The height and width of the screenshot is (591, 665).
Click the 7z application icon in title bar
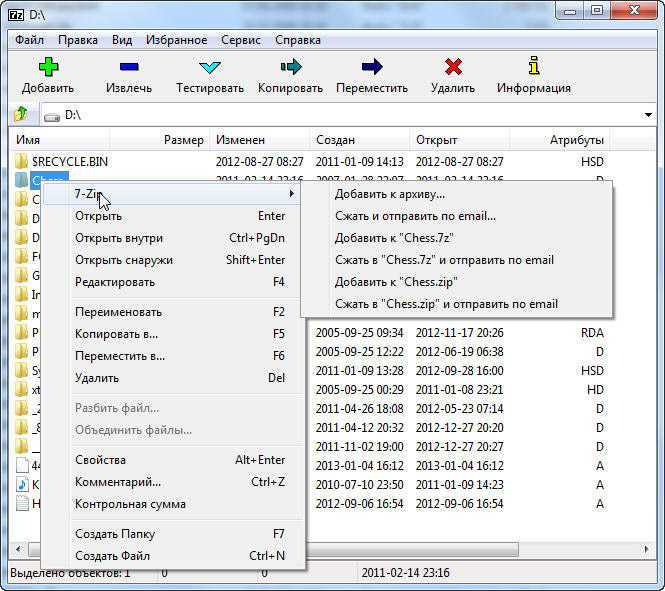point(17,15)
